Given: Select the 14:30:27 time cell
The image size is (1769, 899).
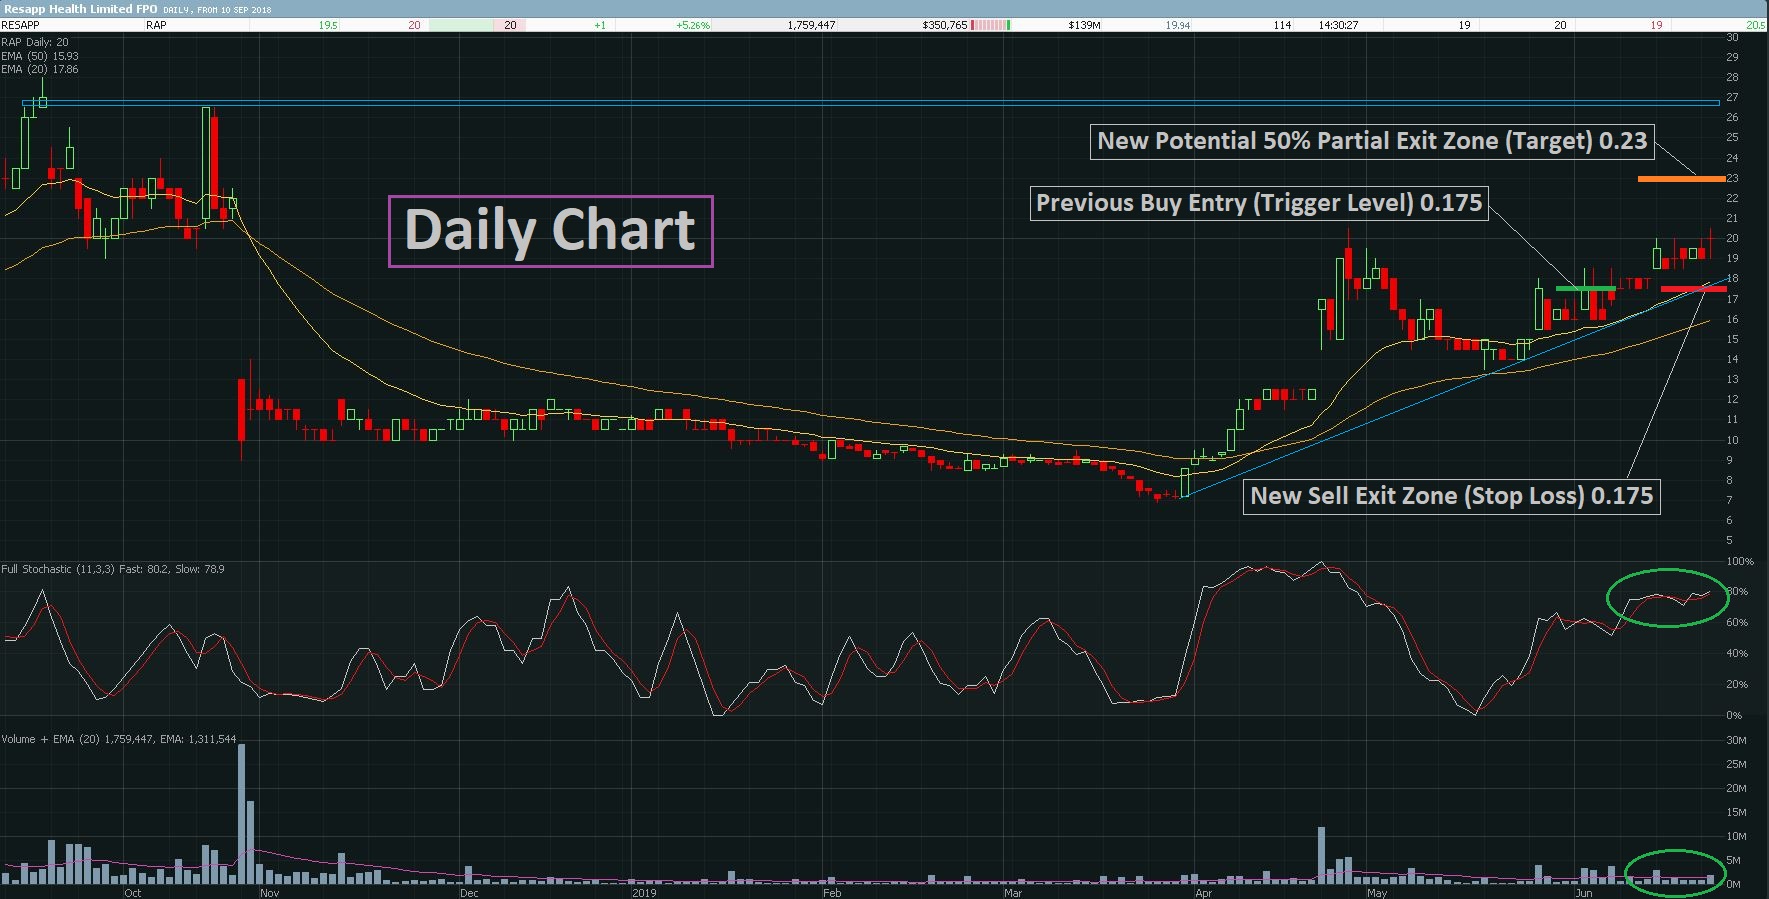Looking at the screenshot, I should pos(1338,25).
